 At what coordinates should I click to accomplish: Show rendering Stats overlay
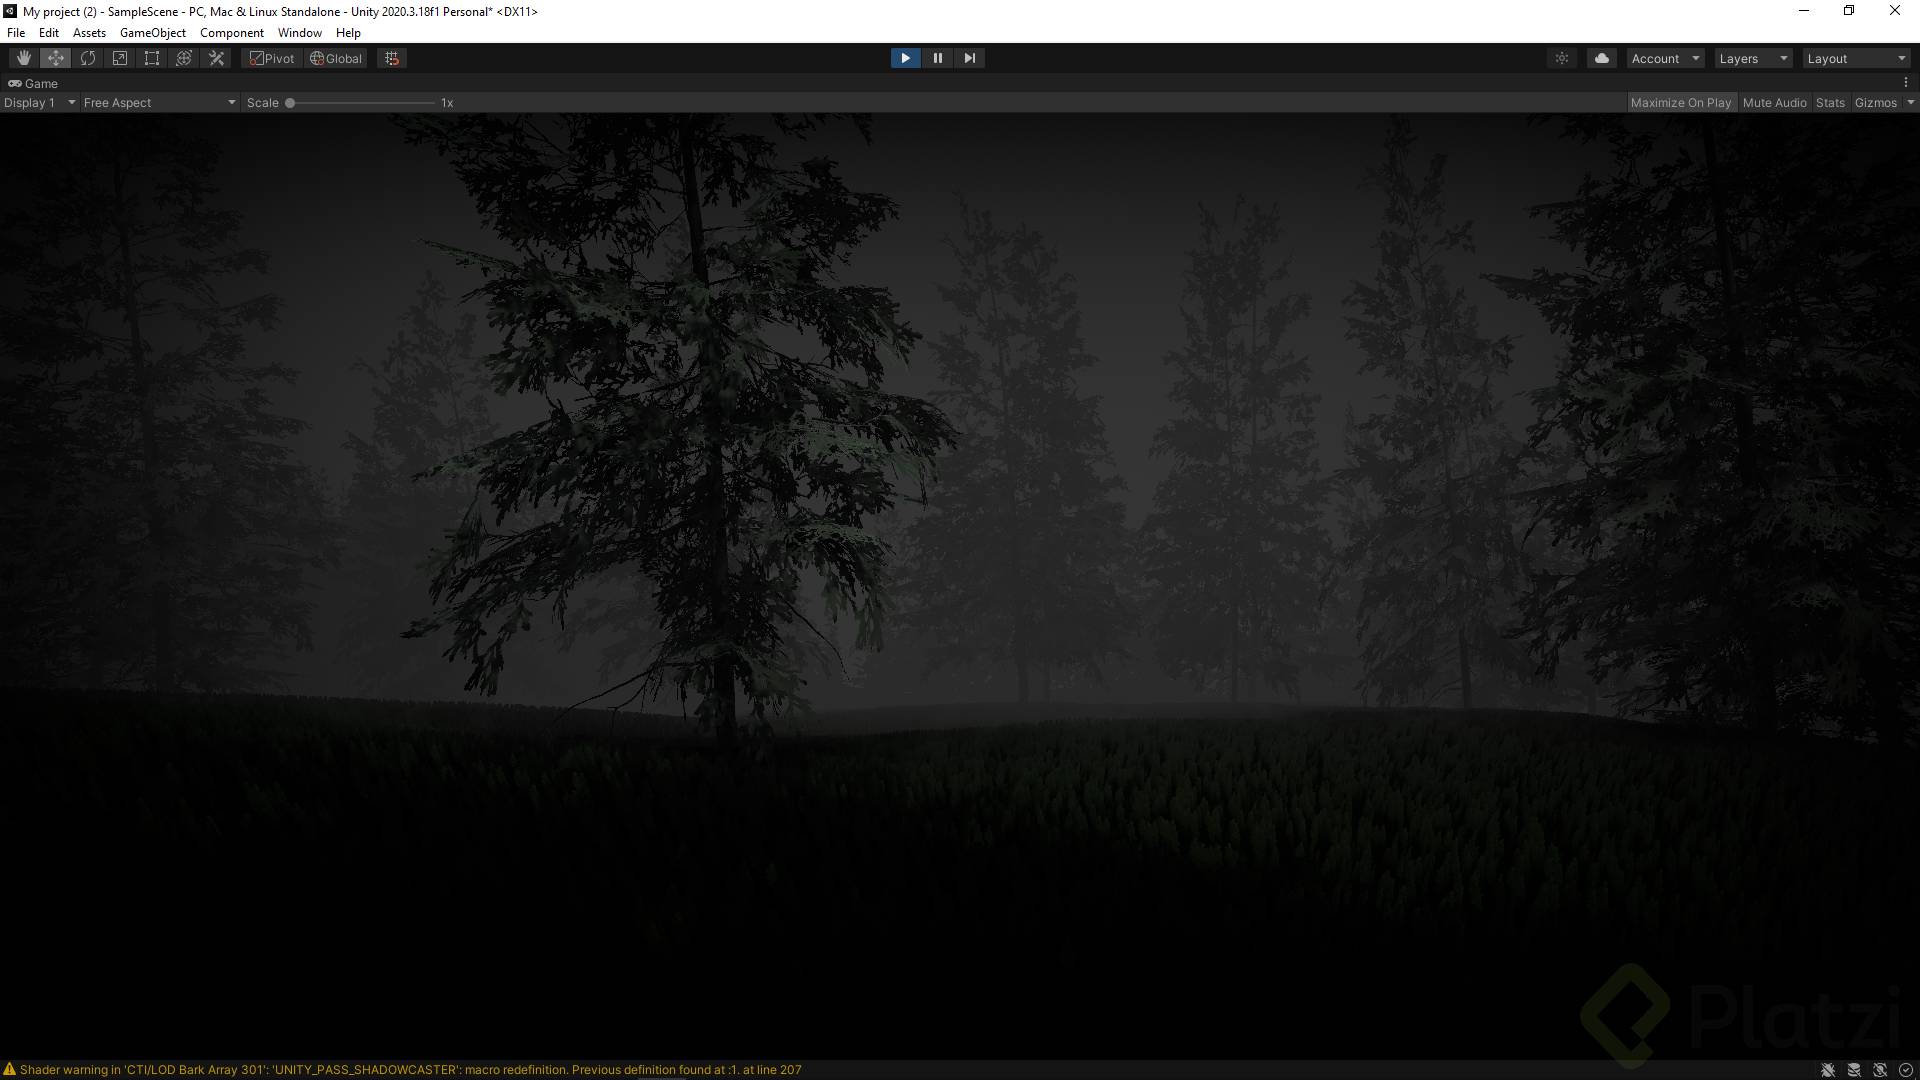tap(1830, 102)
